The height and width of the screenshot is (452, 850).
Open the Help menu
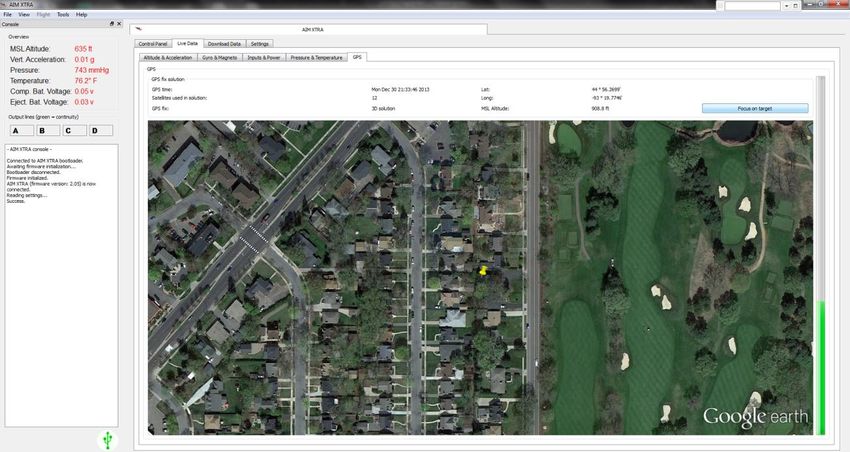[x=81, y=15]
